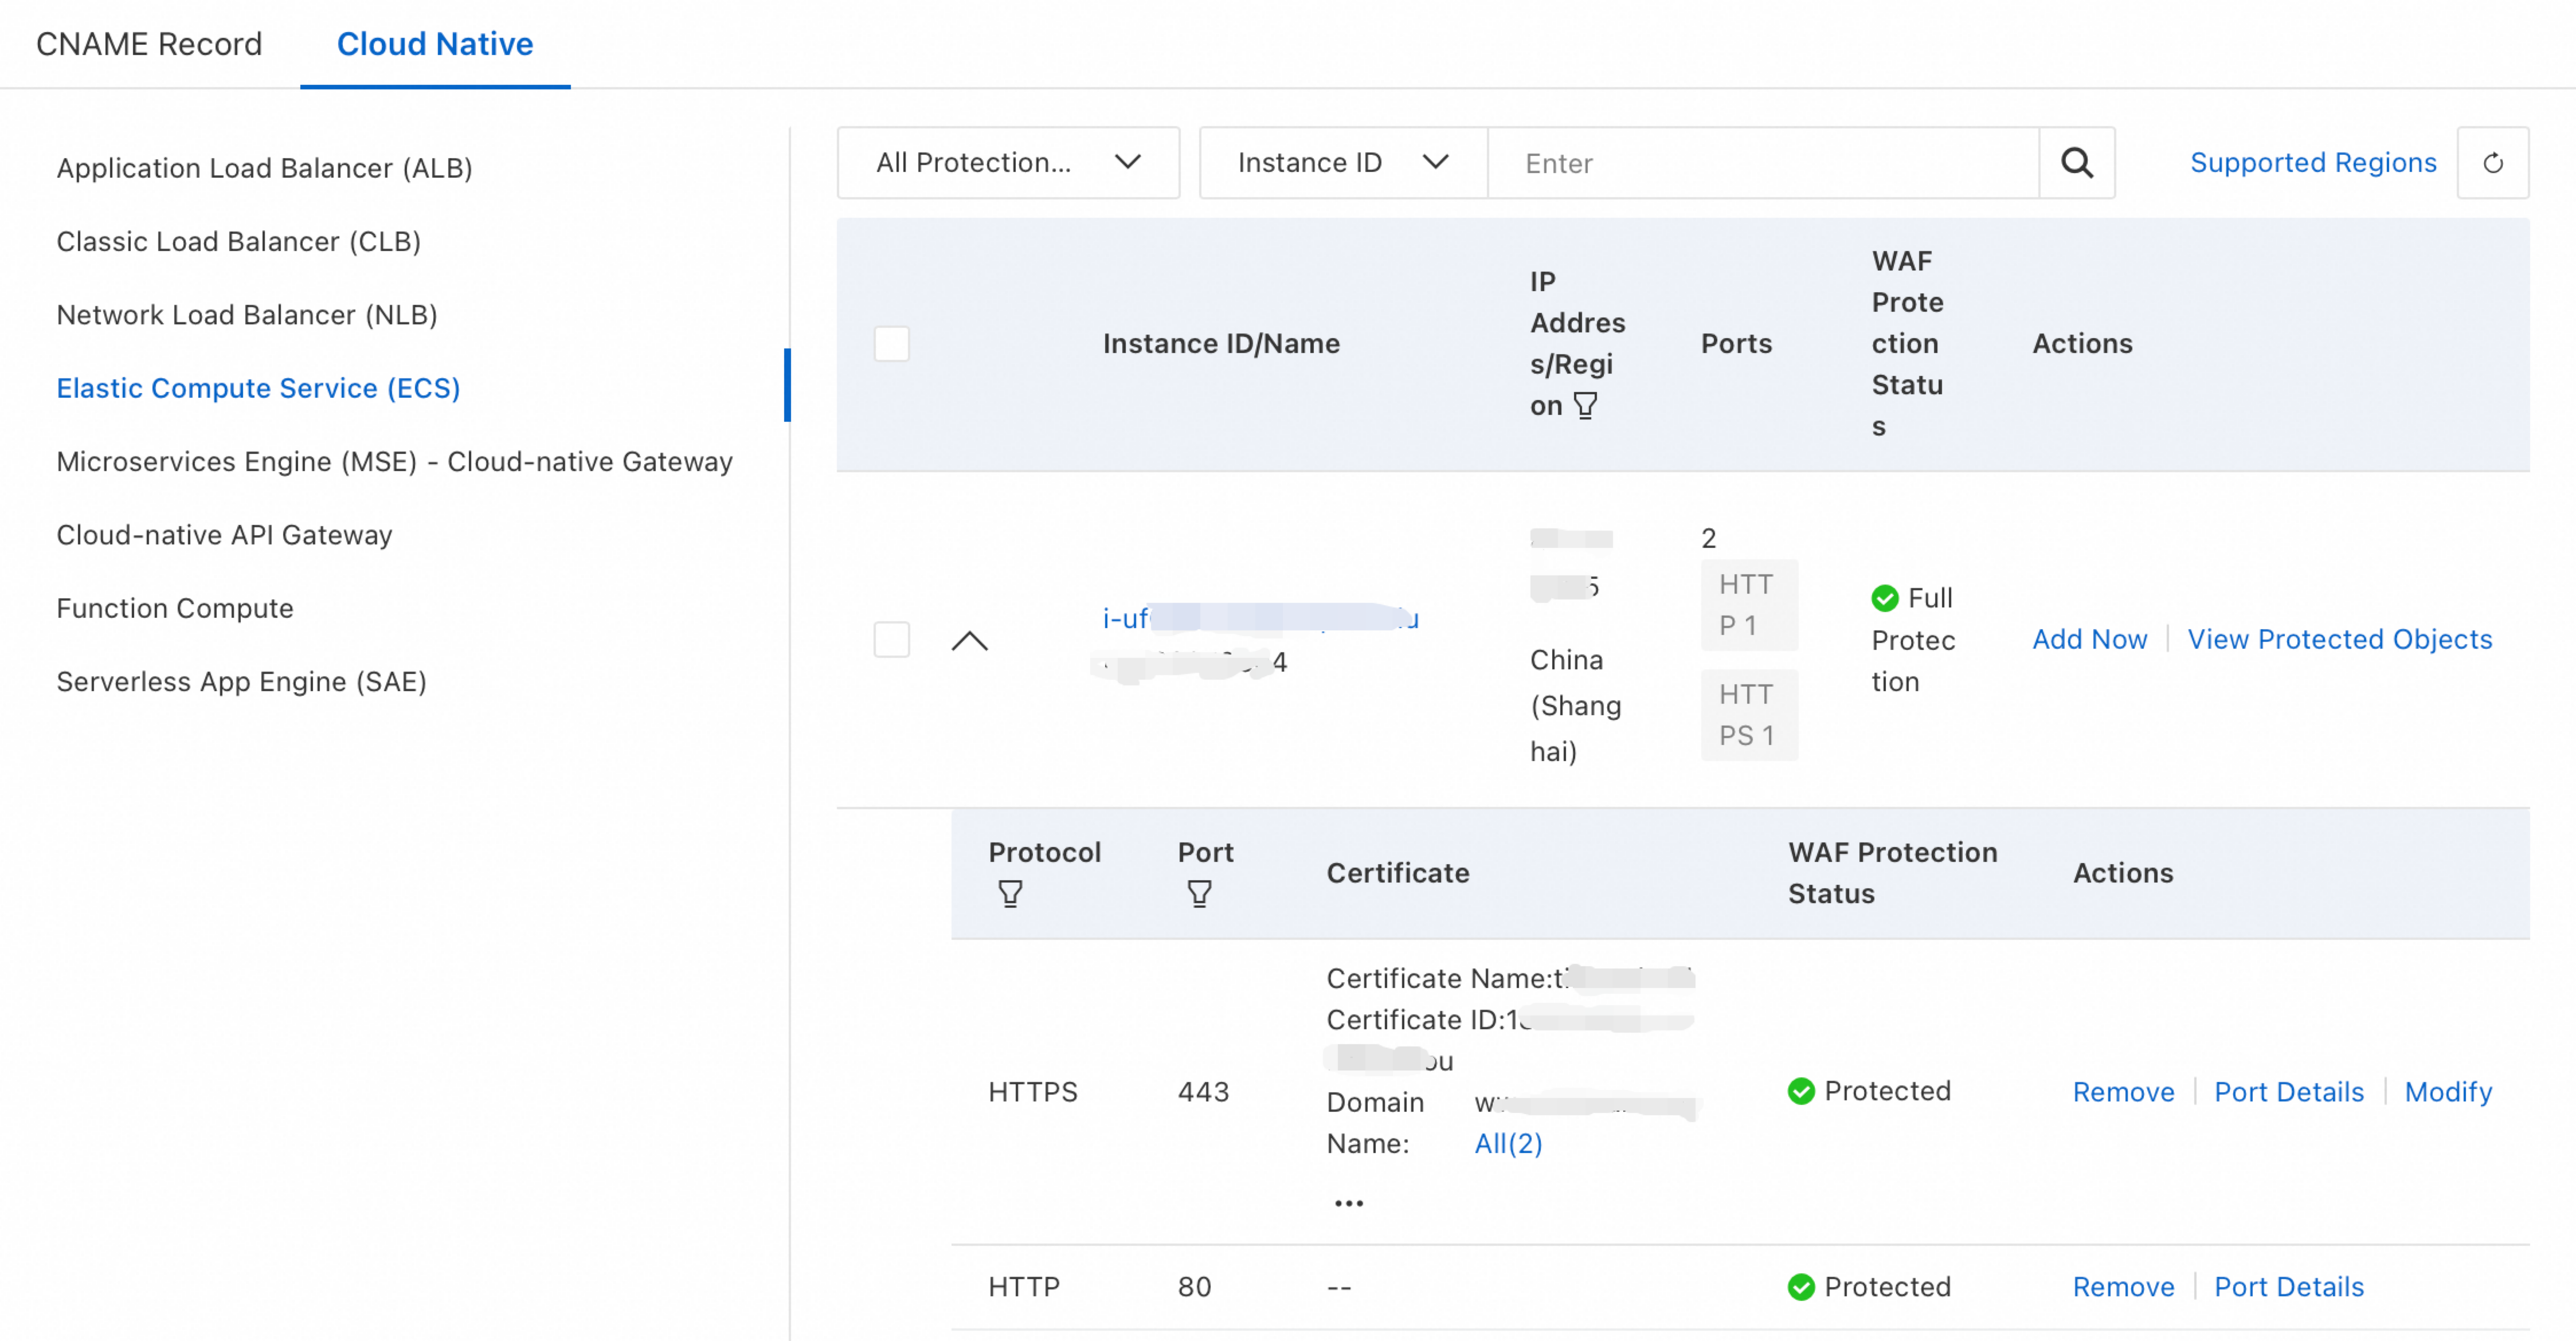The height and width of the screenshot is (1341, 2576).
Task: Switch to the CNAME Record tab
Action: tap(149, 44)
